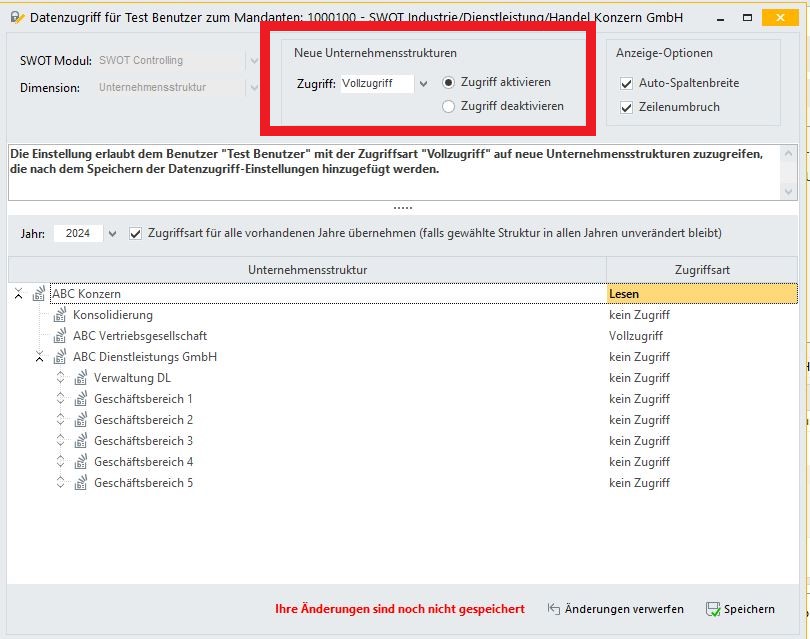Click the Zugriffsart column header
The image size is (810, 639).
point(702,270)
